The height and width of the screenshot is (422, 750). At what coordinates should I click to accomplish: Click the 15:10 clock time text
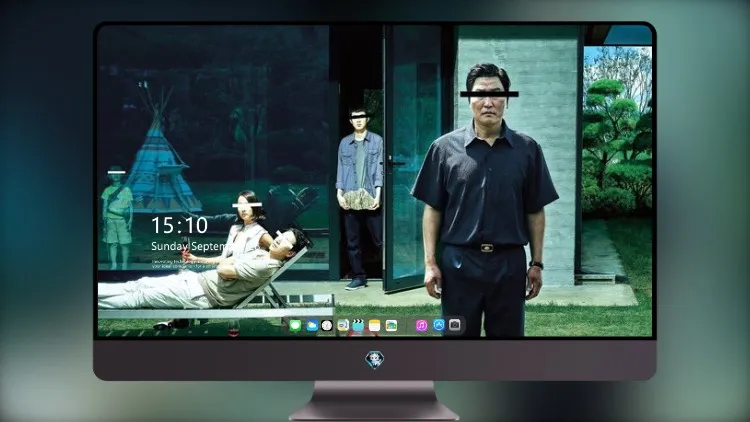pos(179,225)
